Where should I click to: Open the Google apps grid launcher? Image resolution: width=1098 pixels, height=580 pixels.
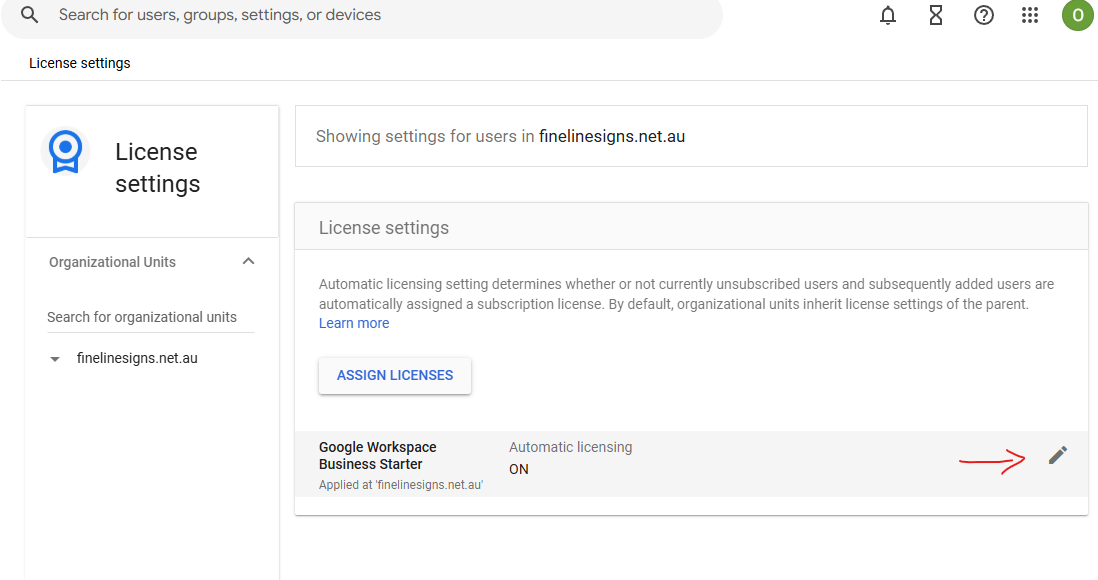coord(1030,15)
